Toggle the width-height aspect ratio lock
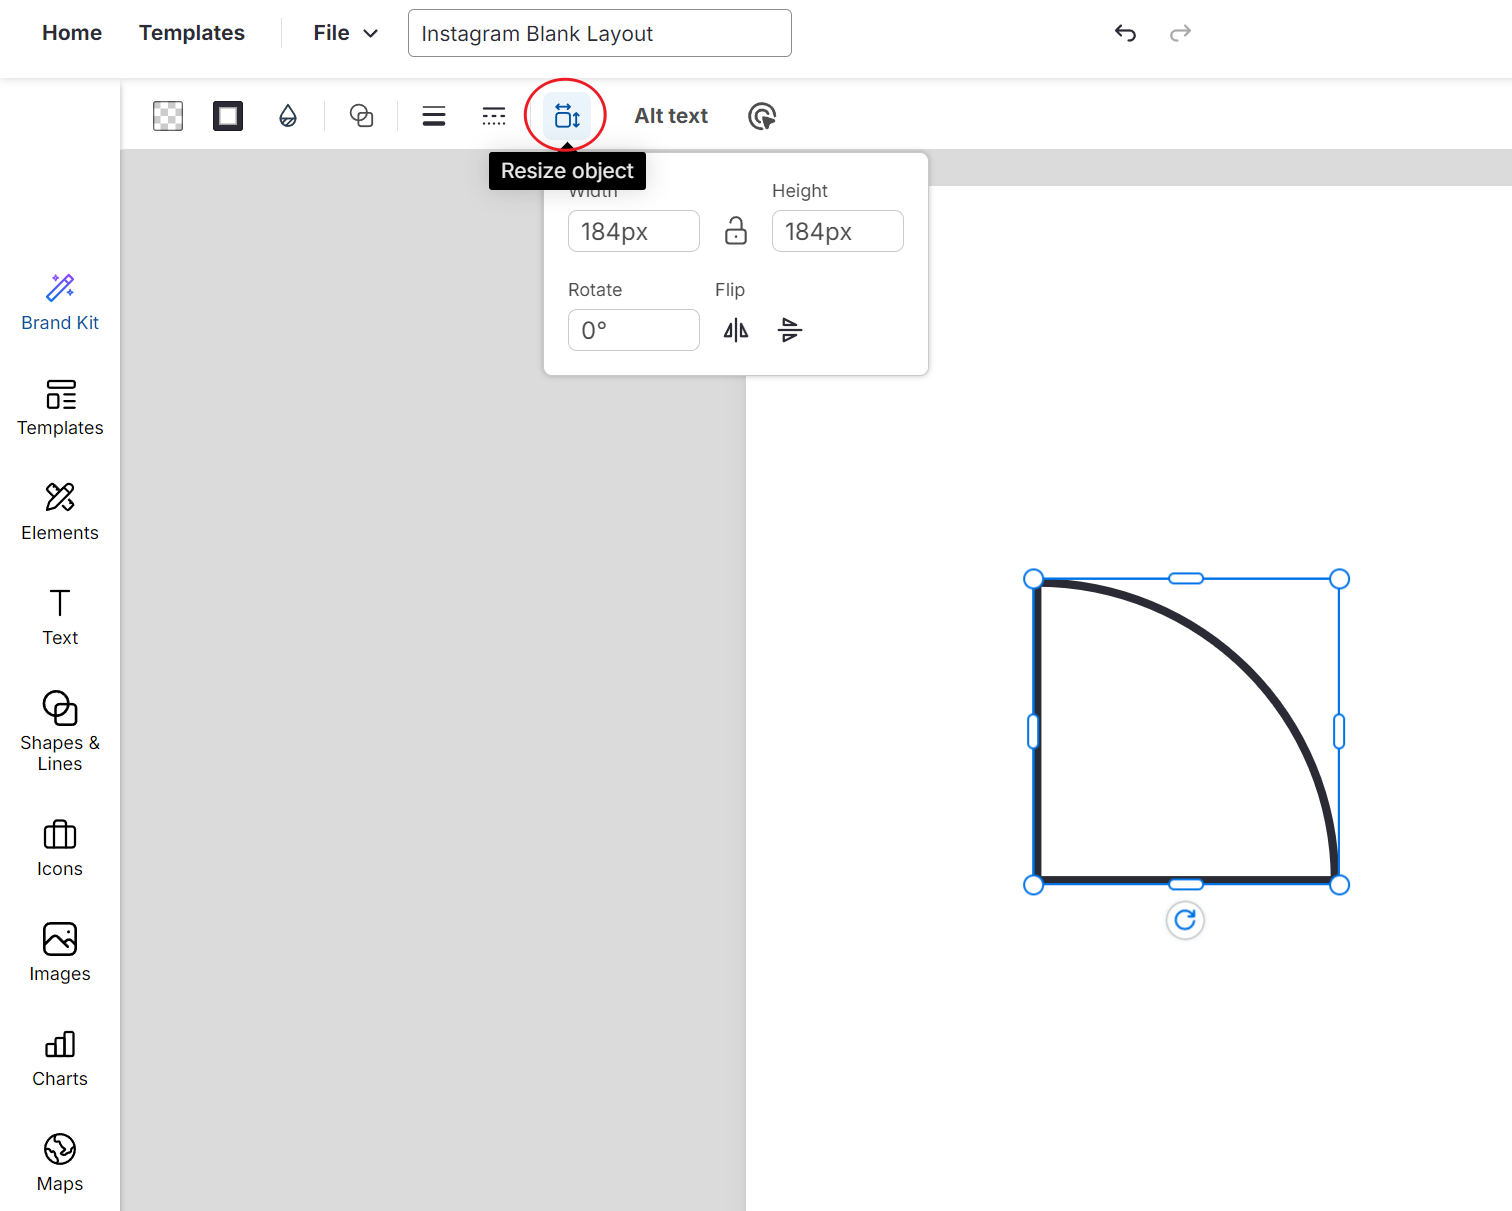The height and width of the screenshot is (1211, 1512). click(x=736, y=231)
